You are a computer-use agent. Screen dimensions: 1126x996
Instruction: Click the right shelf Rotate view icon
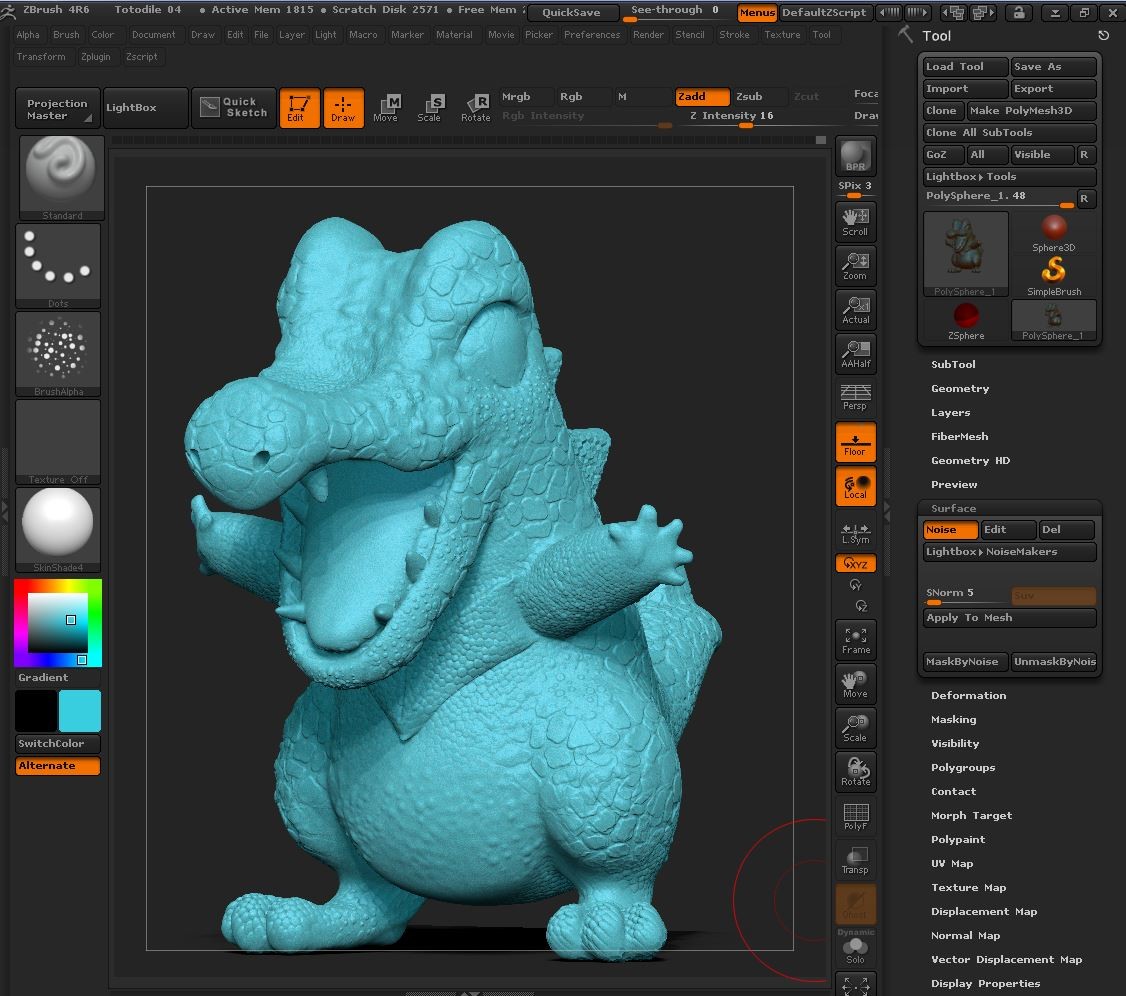click(855, 771)
